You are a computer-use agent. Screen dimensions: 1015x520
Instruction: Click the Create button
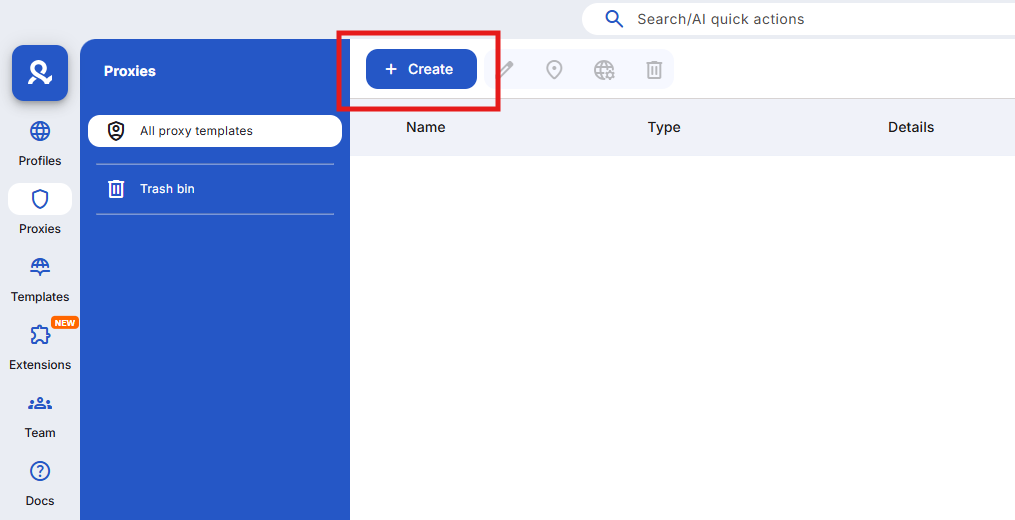(421, 69)
